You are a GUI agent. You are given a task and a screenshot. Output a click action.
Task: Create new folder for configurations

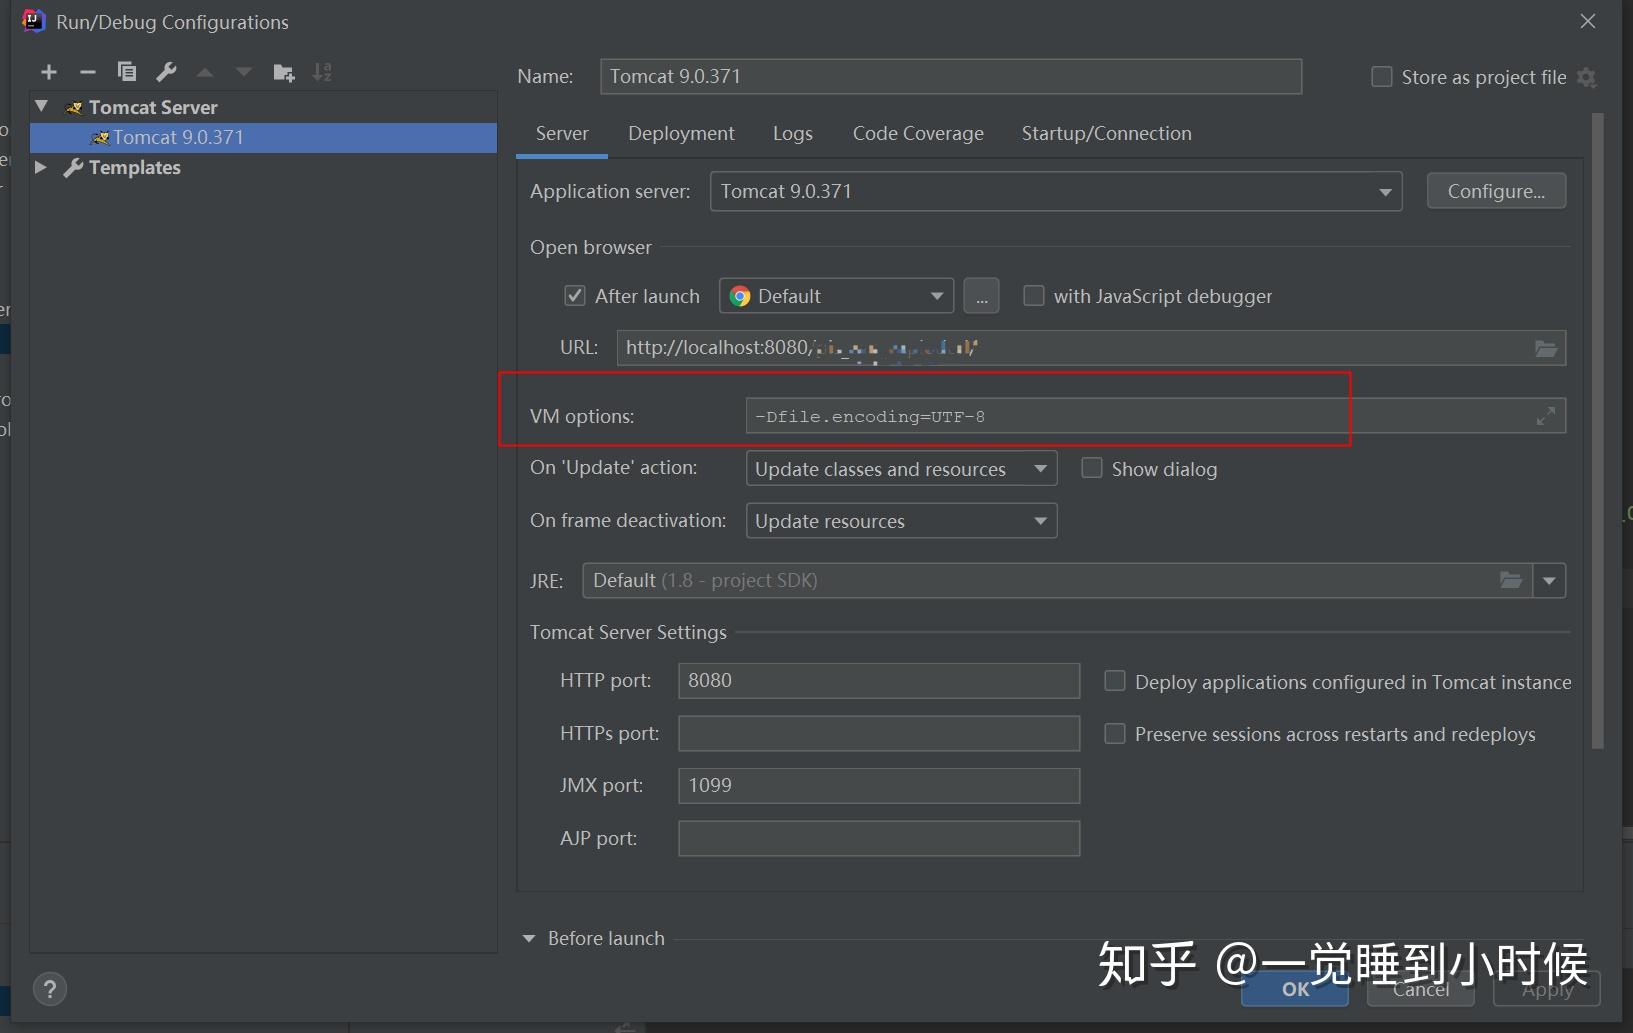pyautogui.click(x=284, y=72)
